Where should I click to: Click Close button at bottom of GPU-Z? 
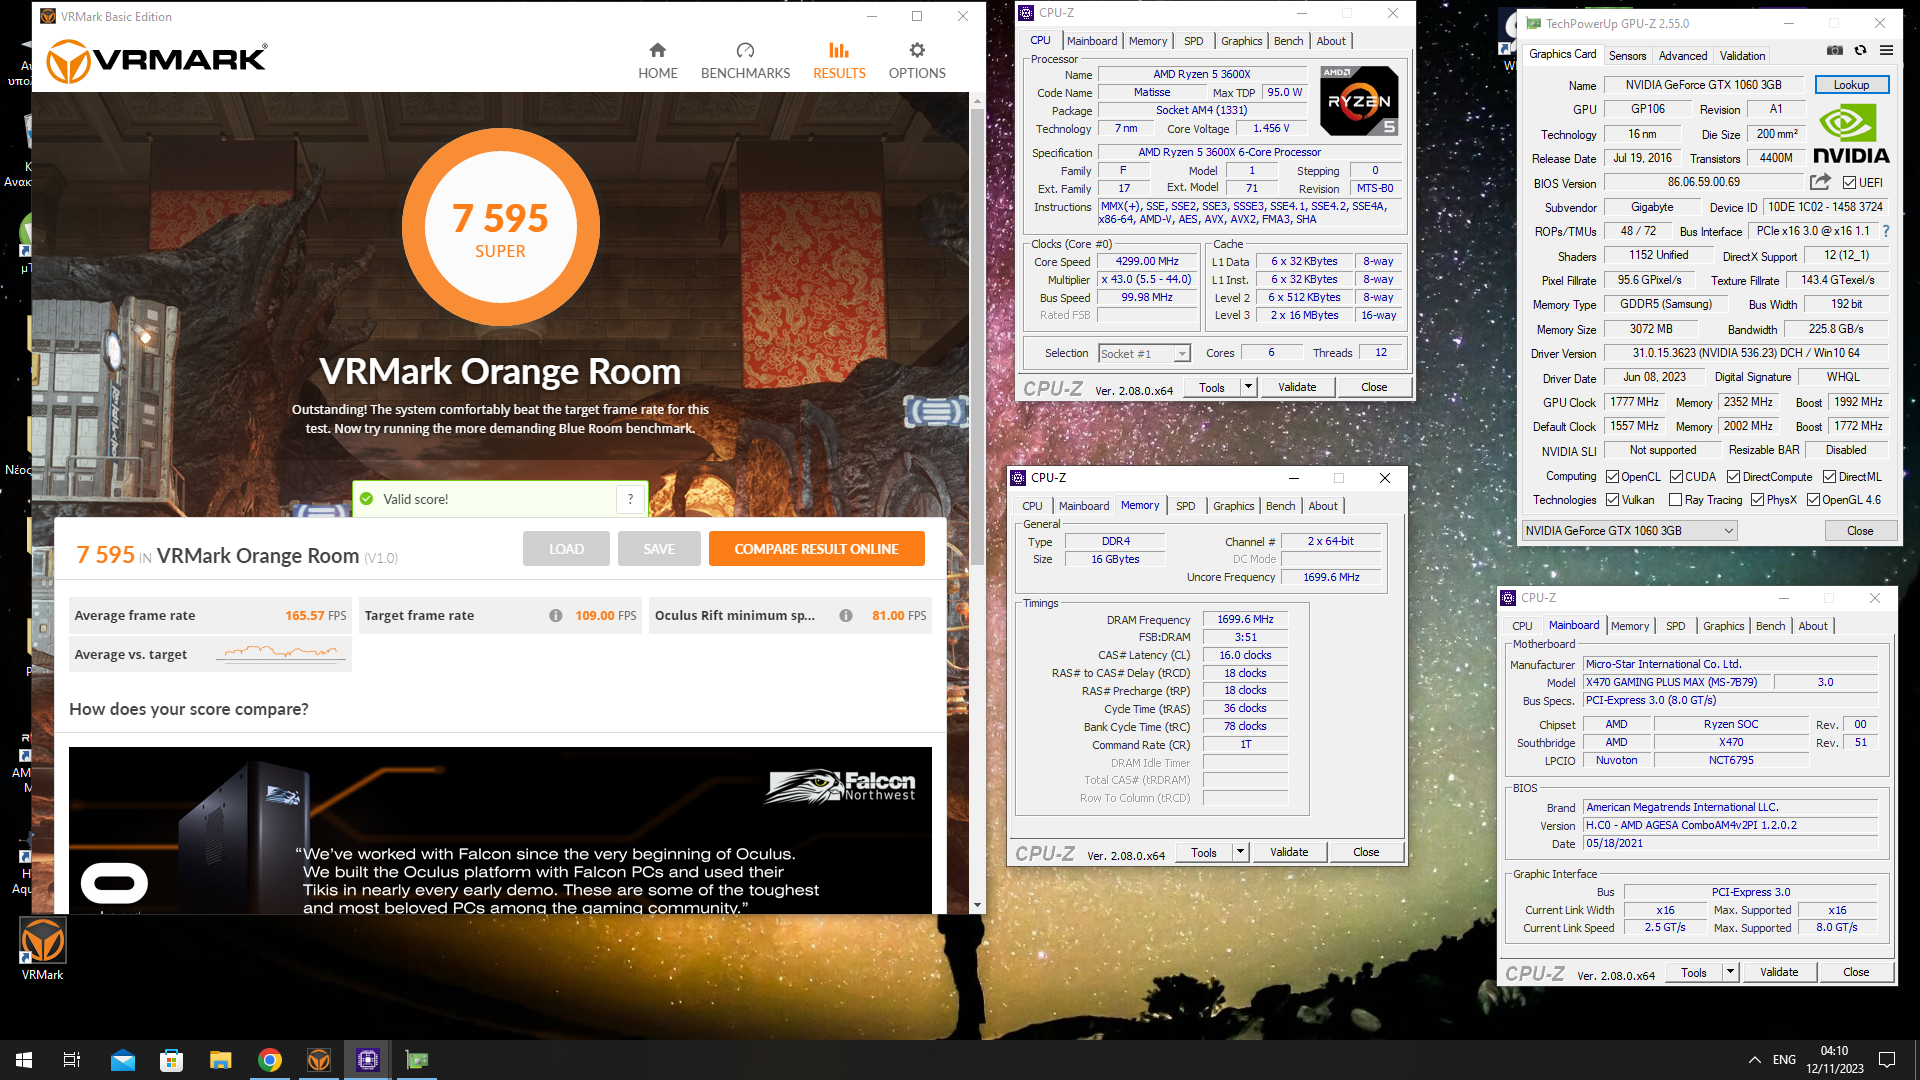click(1860, 531)
